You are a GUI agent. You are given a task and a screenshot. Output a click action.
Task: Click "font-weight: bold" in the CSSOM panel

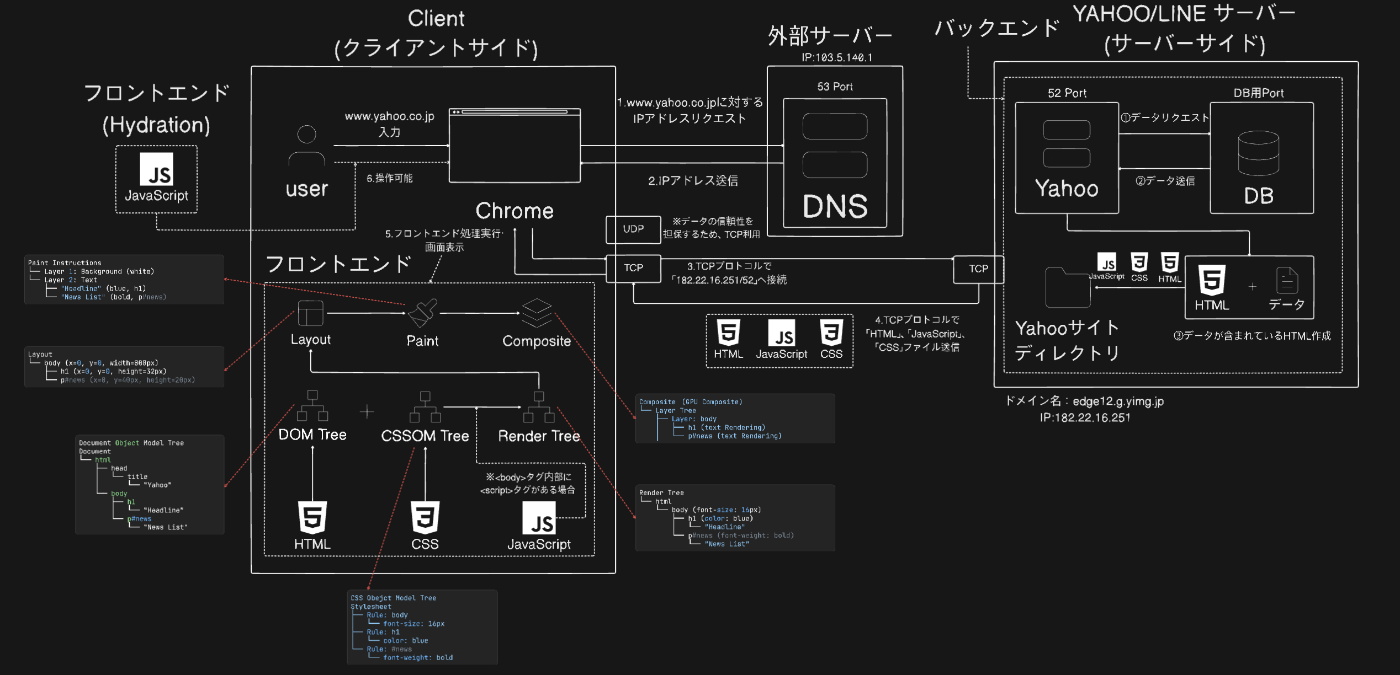pyautogui.click(x=418, y=657)
